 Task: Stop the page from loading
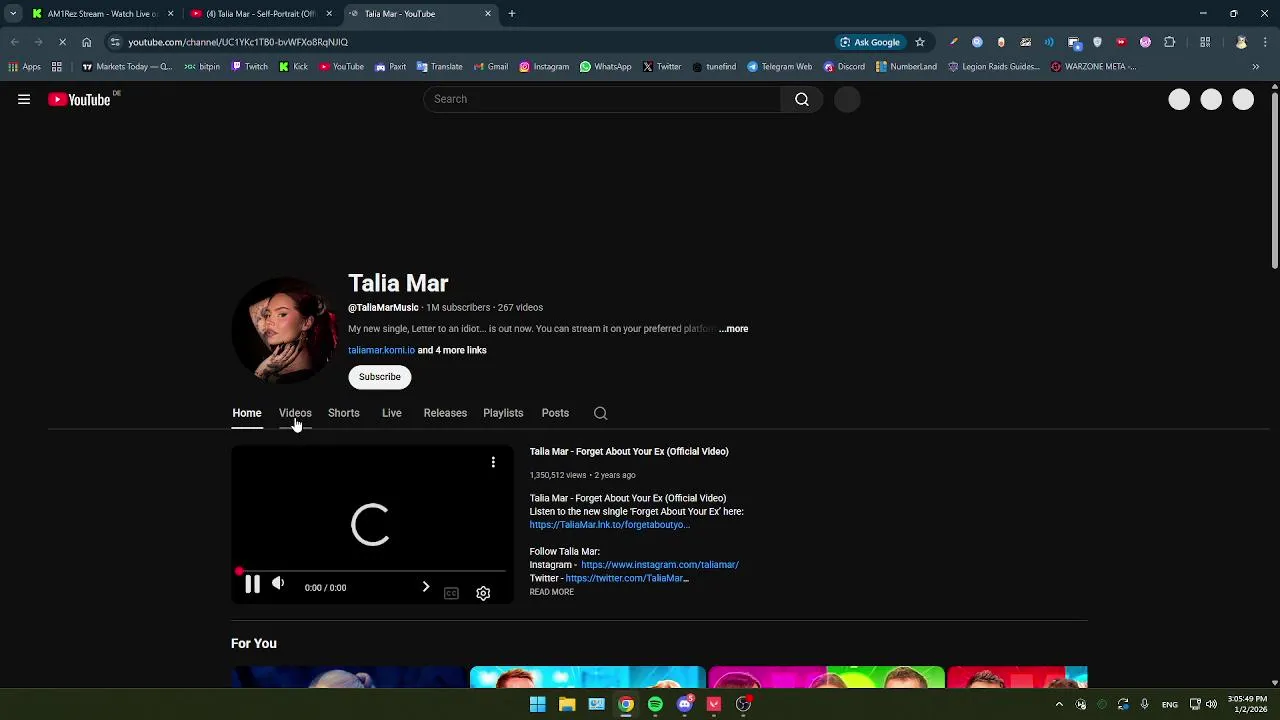point(62,42)
